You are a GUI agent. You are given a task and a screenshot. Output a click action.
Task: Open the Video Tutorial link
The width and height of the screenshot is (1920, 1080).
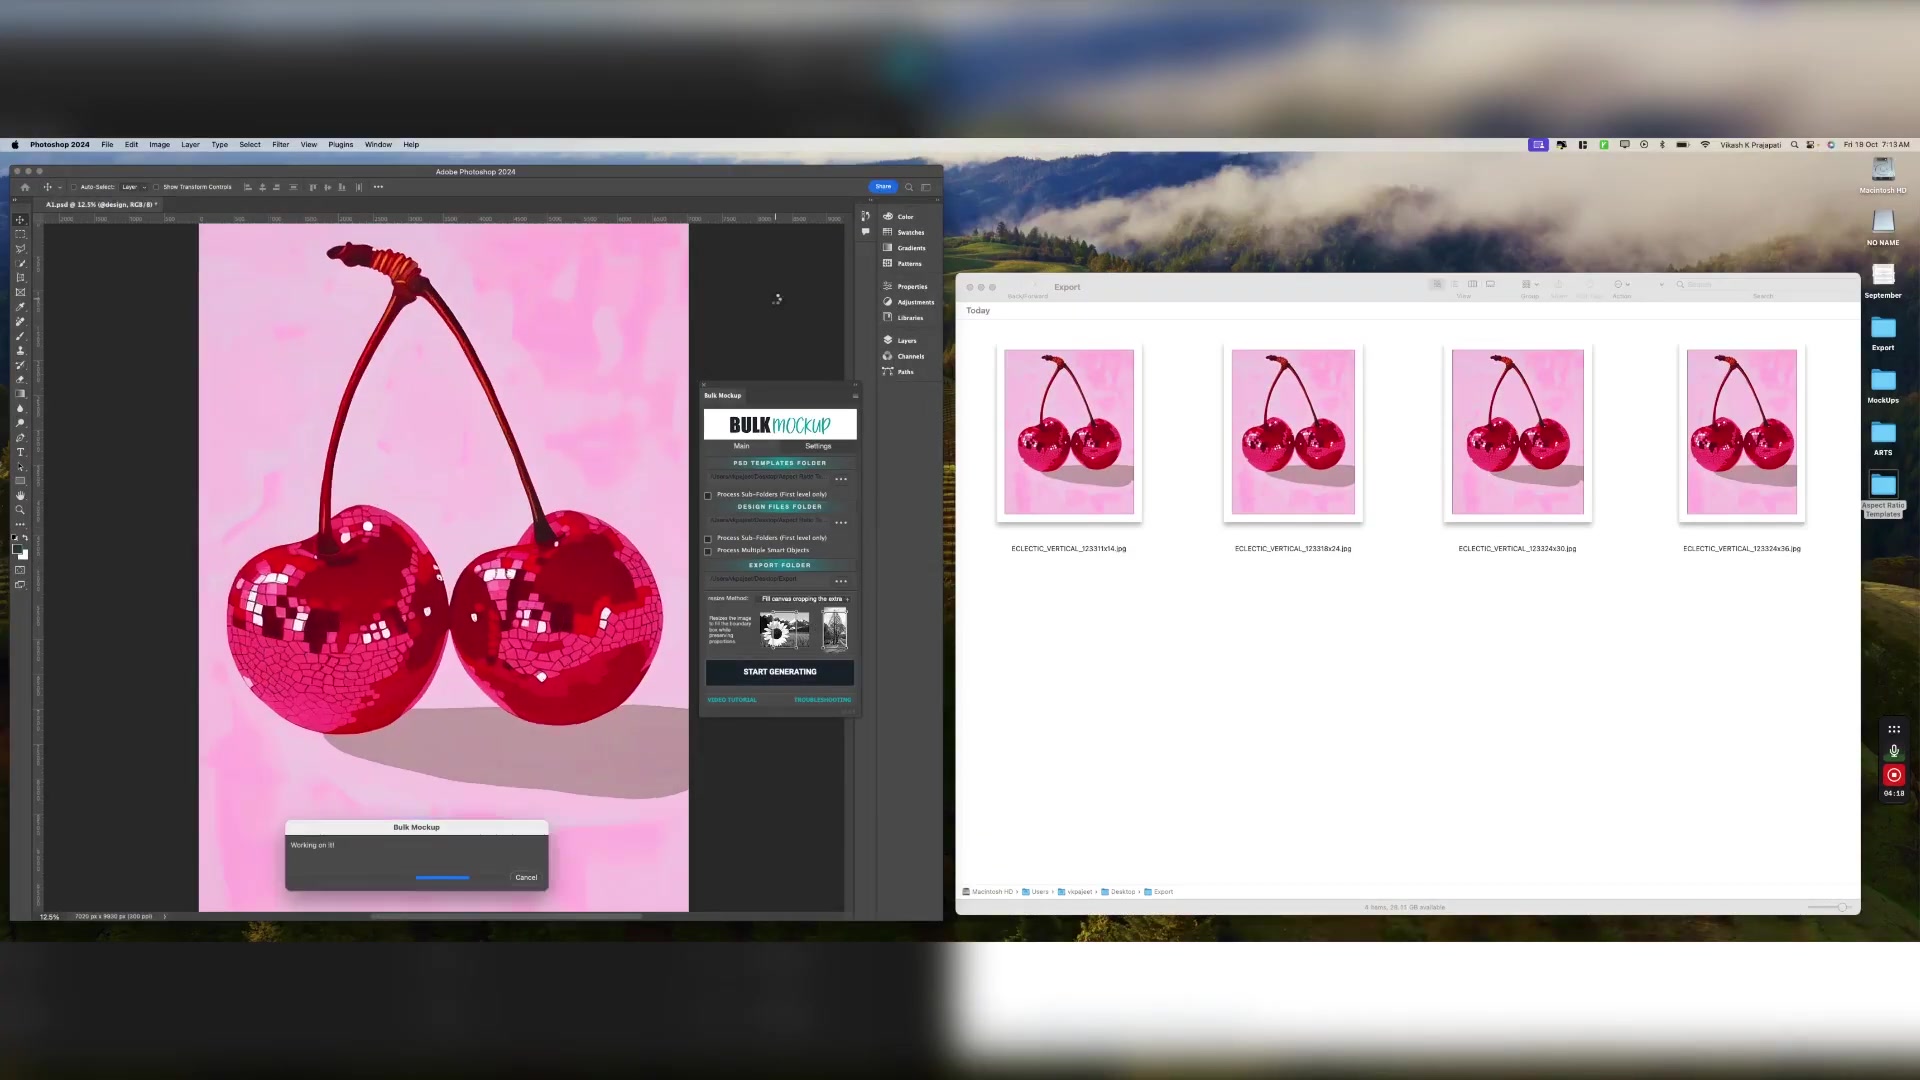click(x=732, y=699)
